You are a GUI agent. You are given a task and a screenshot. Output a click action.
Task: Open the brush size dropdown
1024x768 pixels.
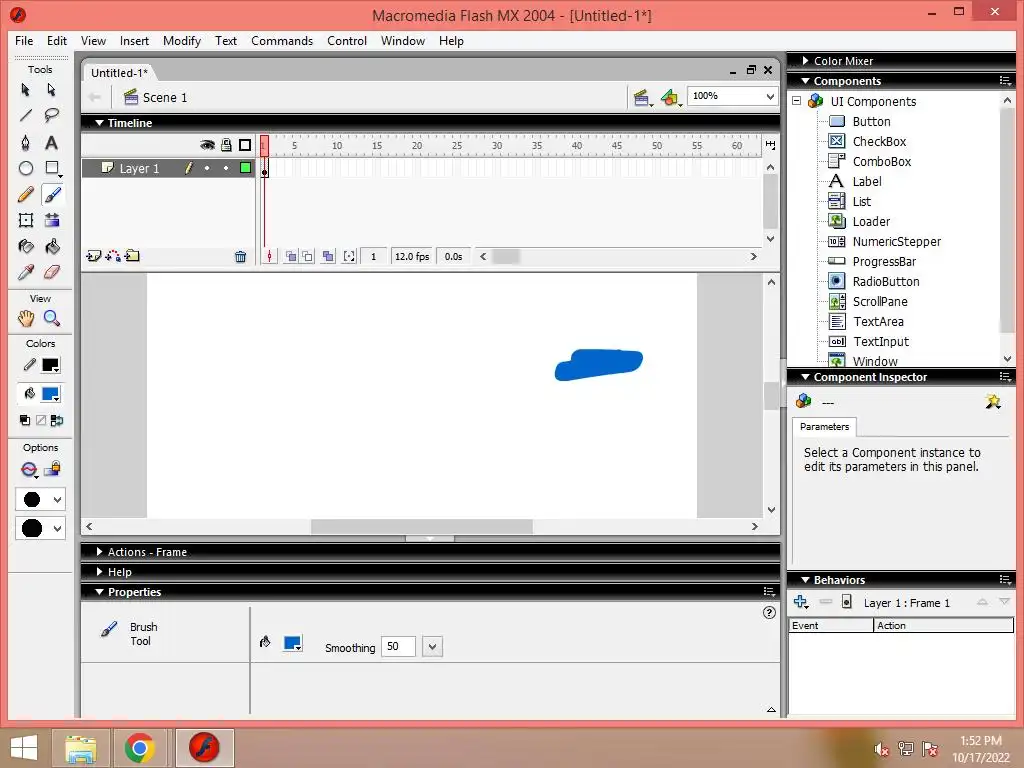pos(40,500)
